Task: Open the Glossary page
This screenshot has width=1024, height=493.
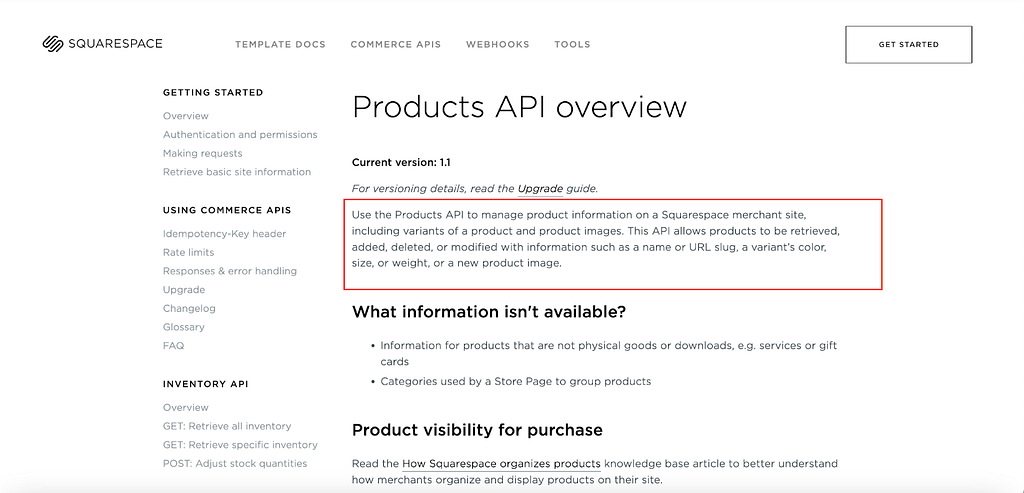Action: pos(184,327)
